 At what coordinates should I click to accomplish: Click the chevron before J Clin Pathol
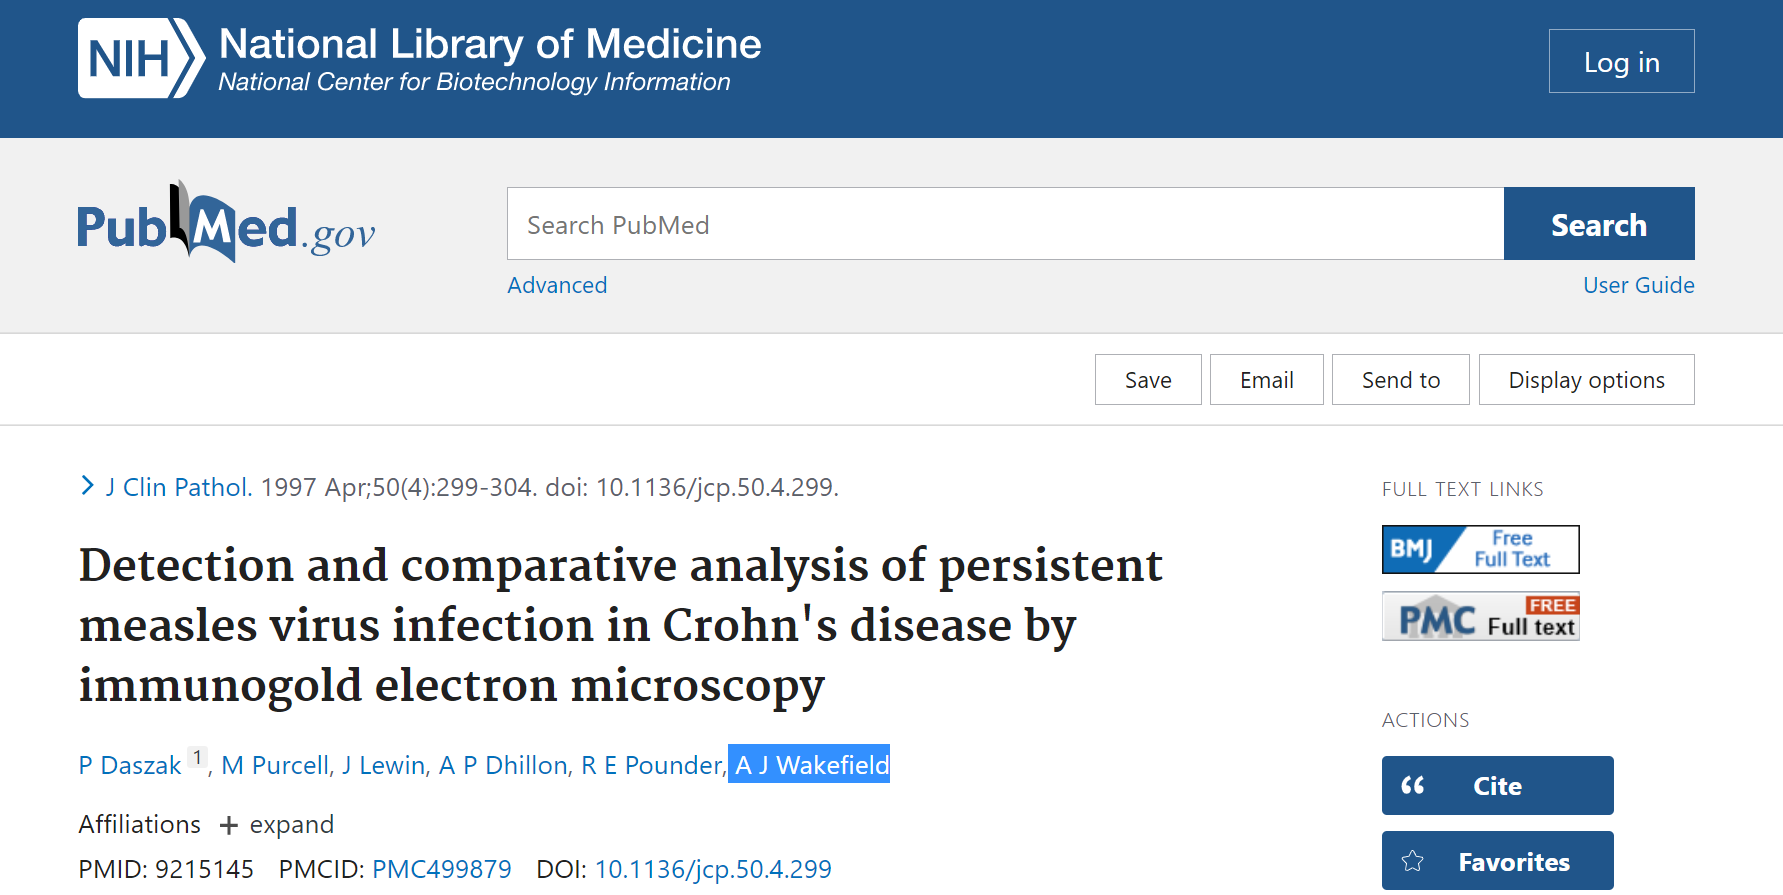87,486
